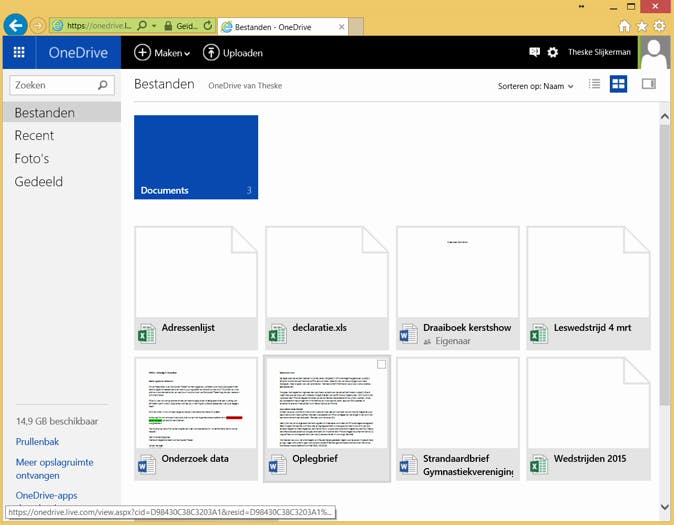Select Bestanden in the sidebar
This screenshot has height=525, width=674.
coord(62,113)
